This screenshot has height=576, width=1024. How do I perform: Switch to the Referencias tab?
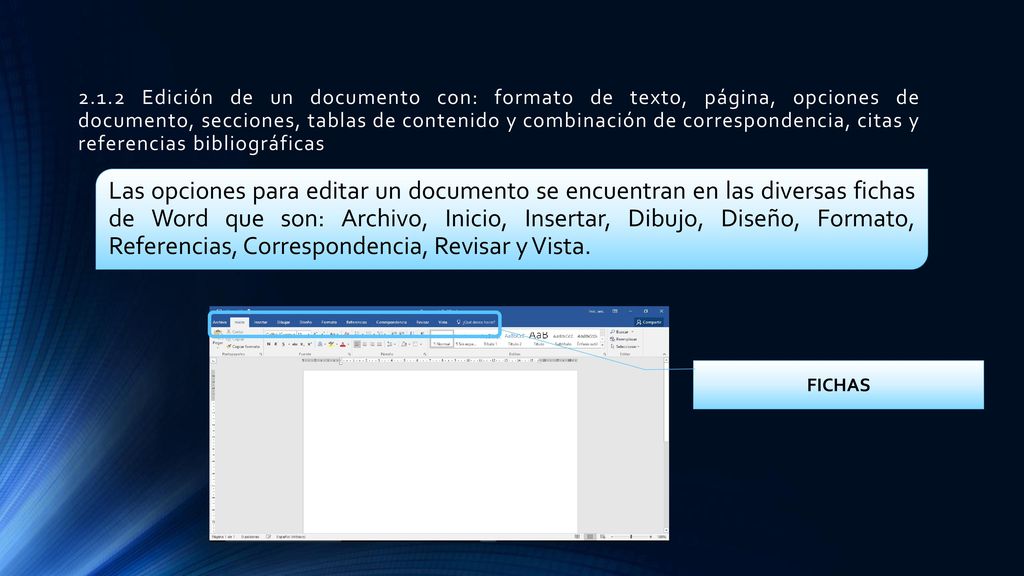coord(356,322)
